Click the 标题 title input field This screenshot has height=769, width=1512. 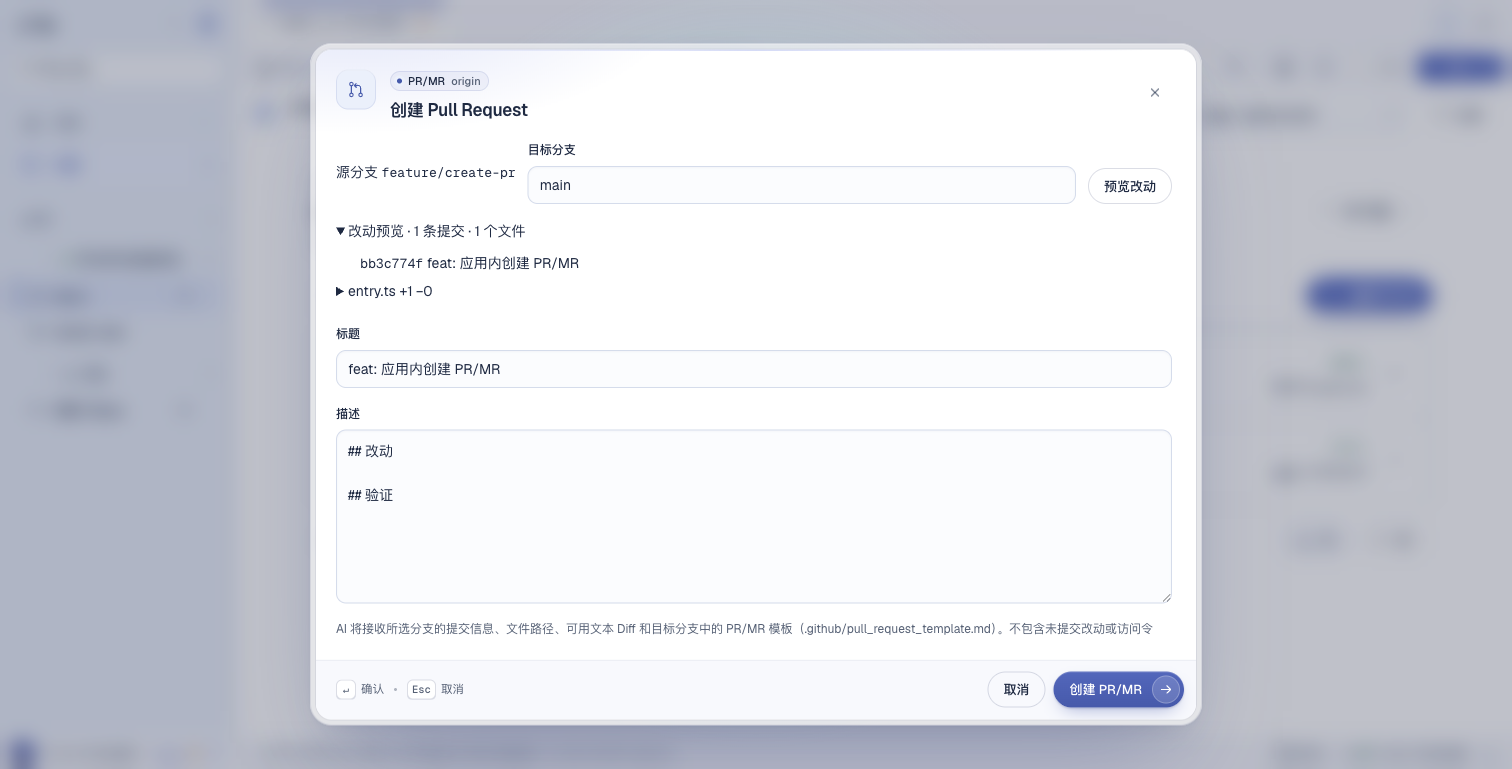click(x=753, y=369)
